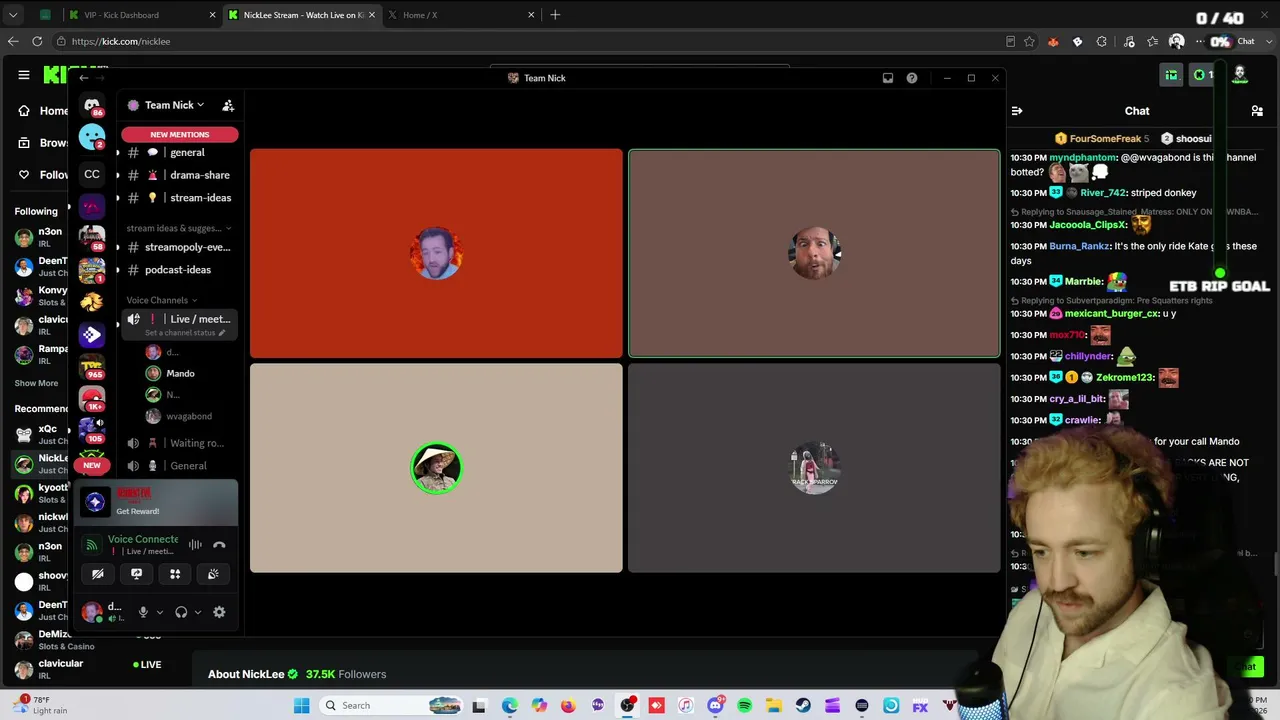The width and height of the screenshot is (1280, 720).
Task: Toggle Discord headphone deafen
Action: (x=181, y=612)
